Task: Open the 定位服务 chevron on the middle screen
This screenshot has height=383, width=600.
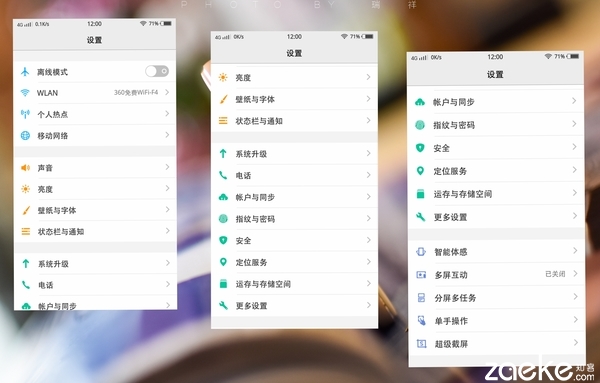Action: (x=368, y=262)
